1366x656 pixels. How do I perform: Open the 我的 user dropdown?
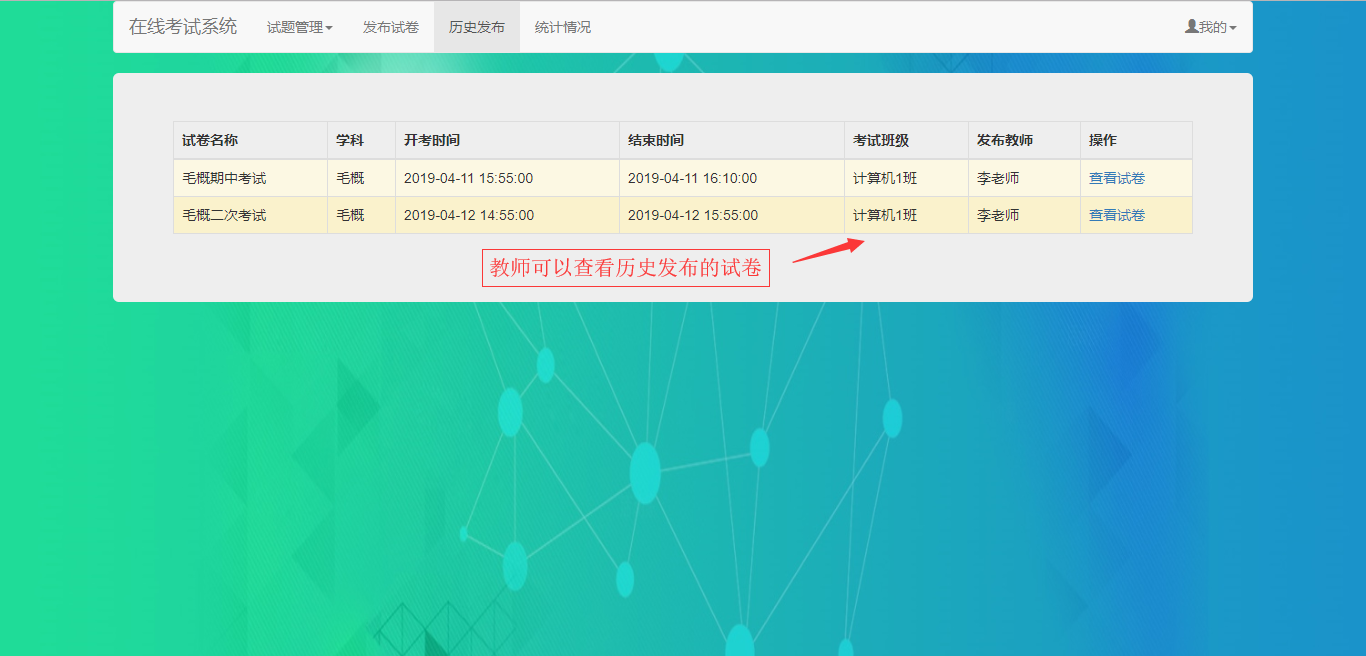(x=1211, y=27)
